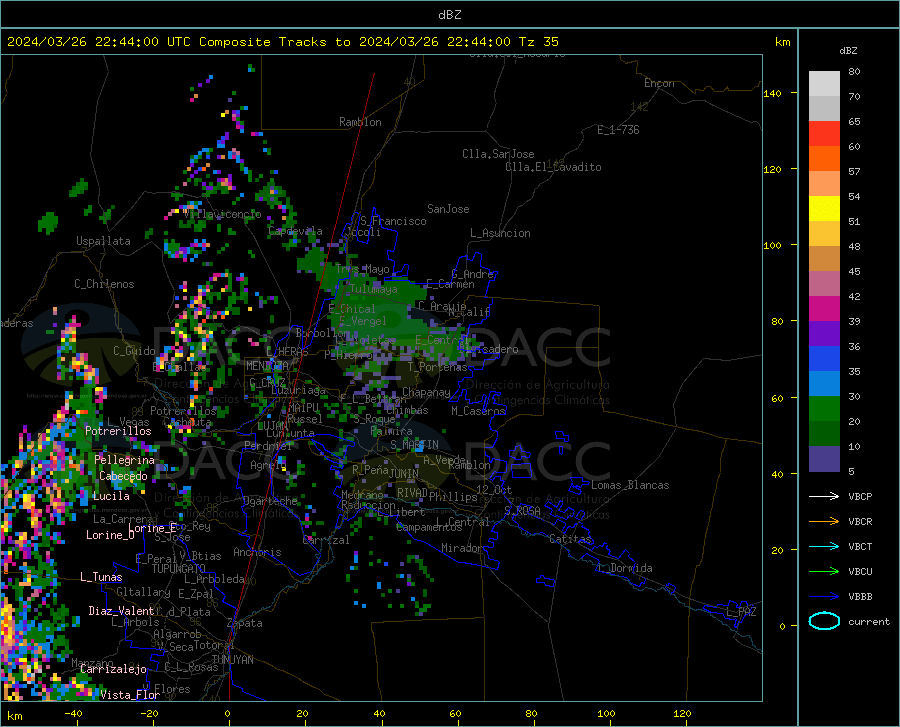
Task: Click the Clla.SanJose label
Action: pos(498,154)
